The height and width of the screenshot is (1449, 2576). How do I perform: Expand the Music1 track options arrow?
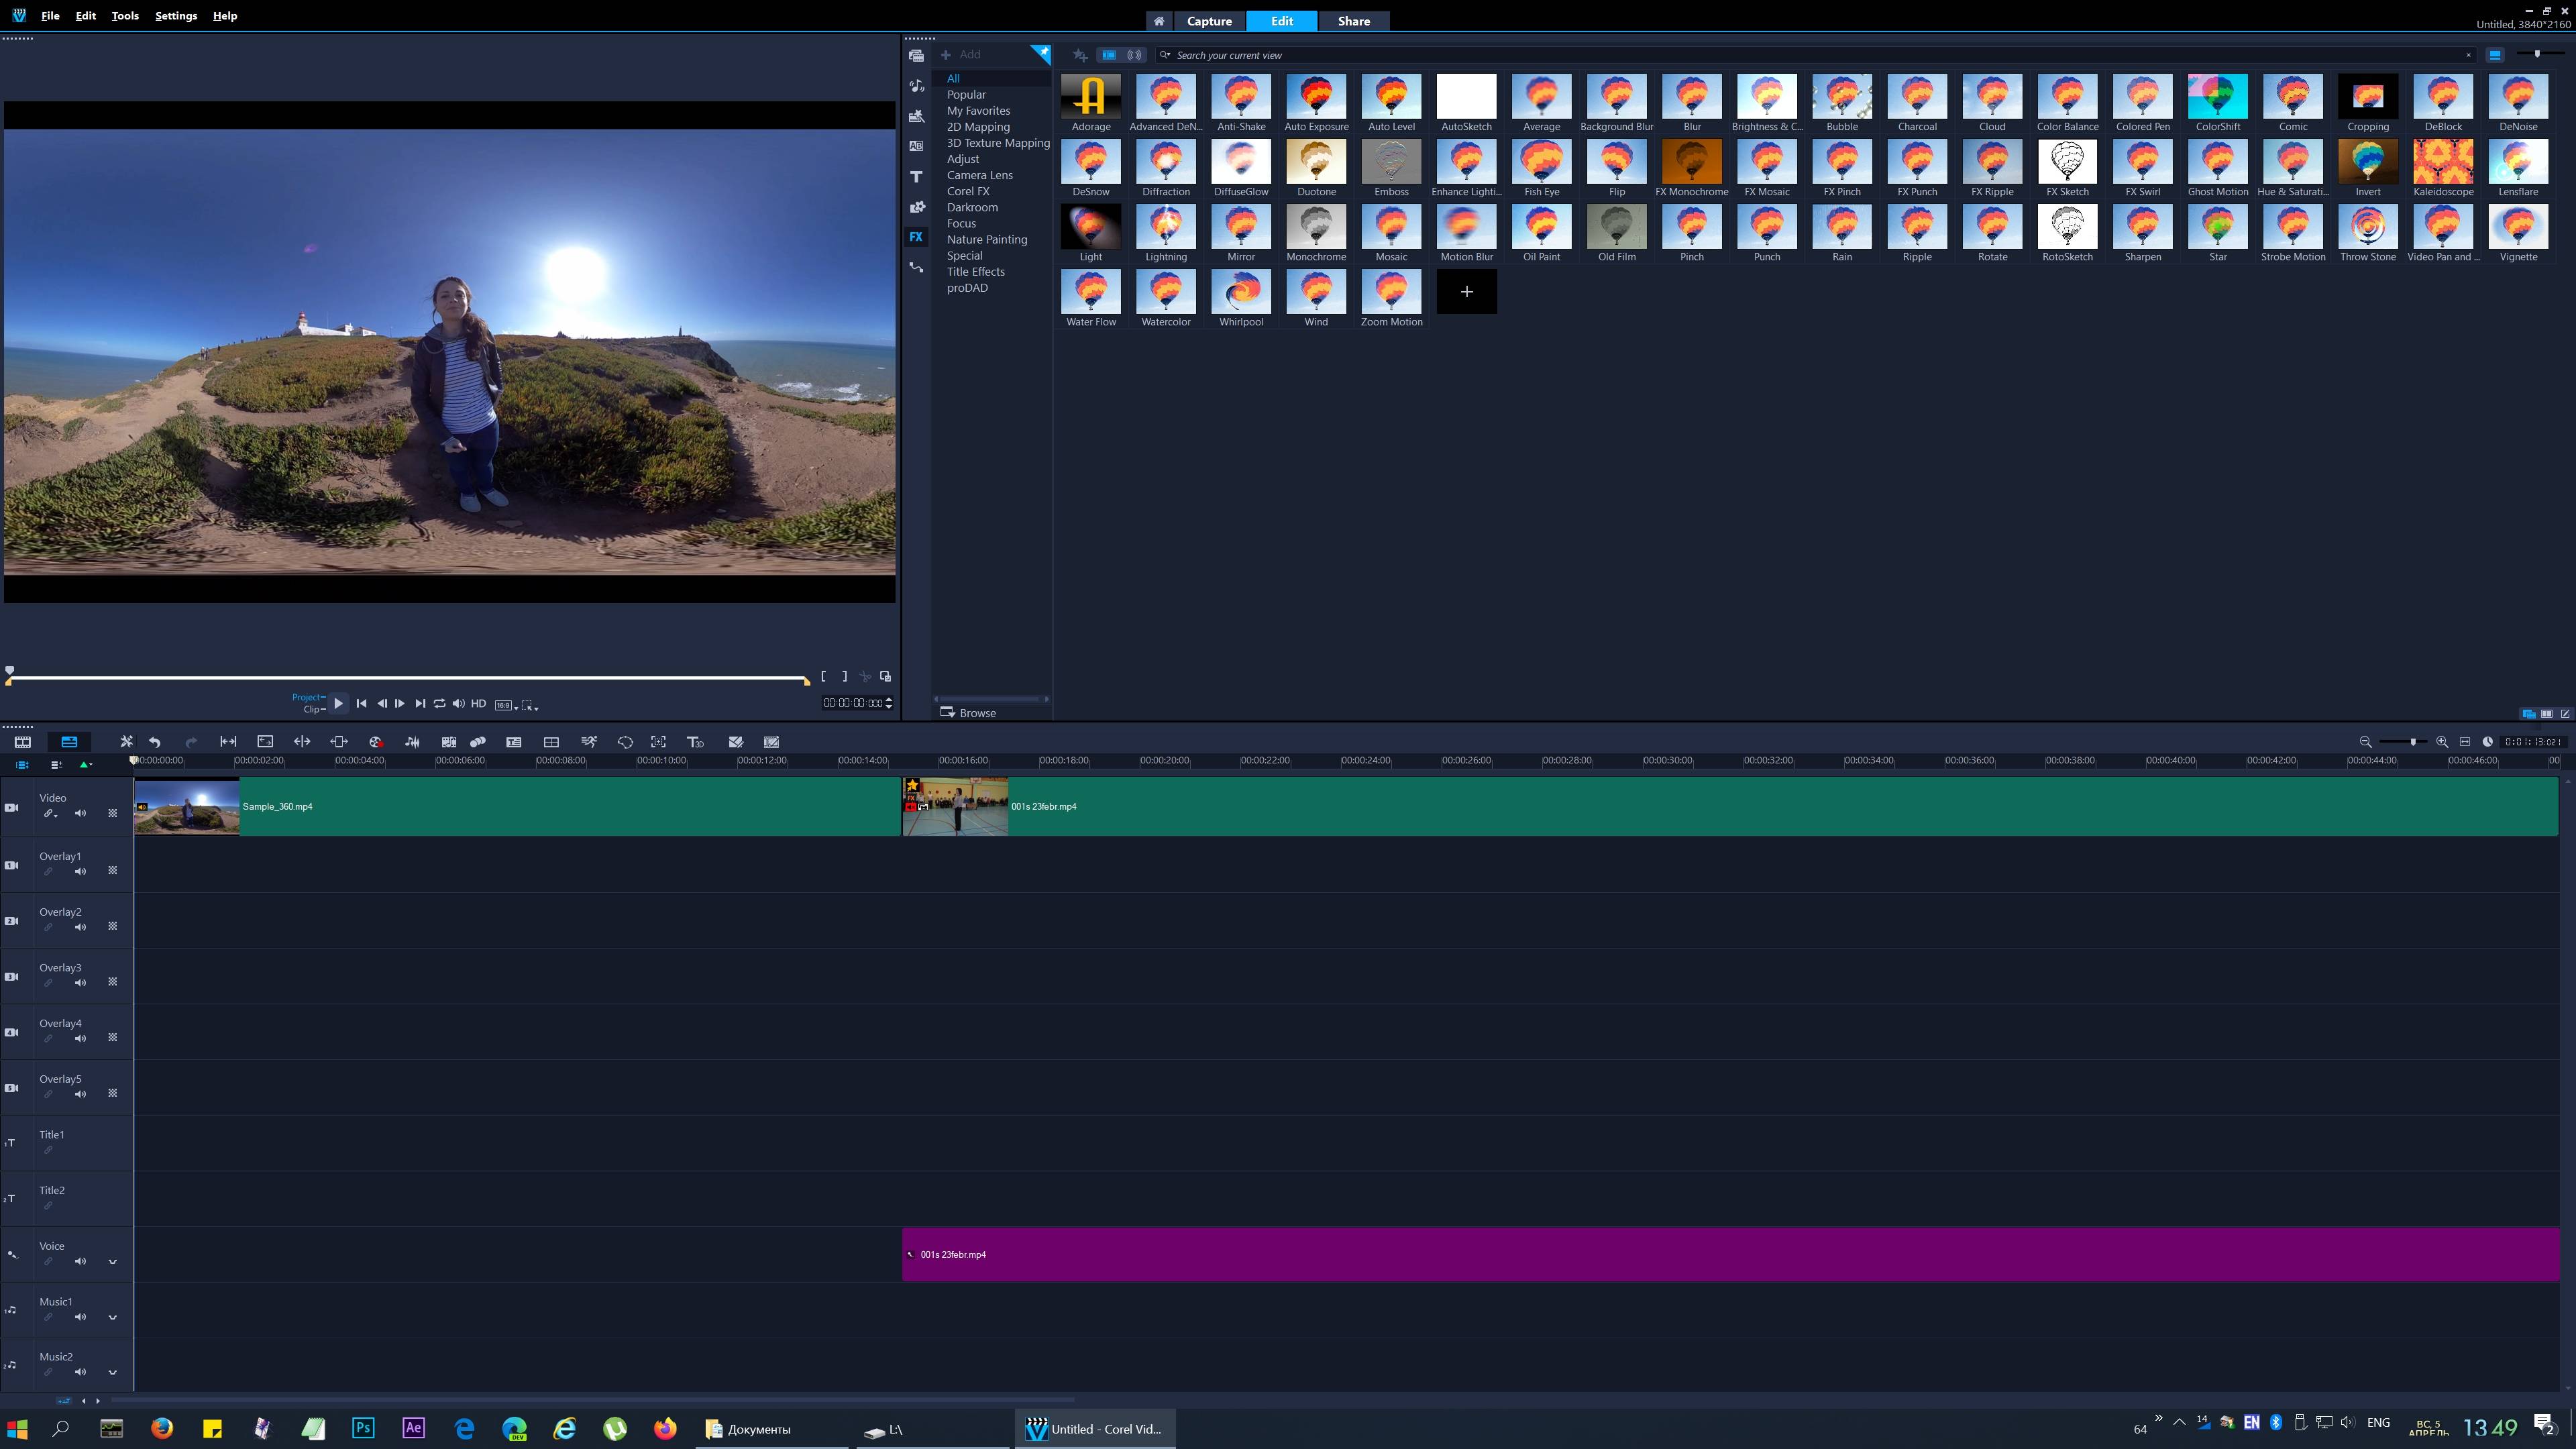pos(112,1318)
